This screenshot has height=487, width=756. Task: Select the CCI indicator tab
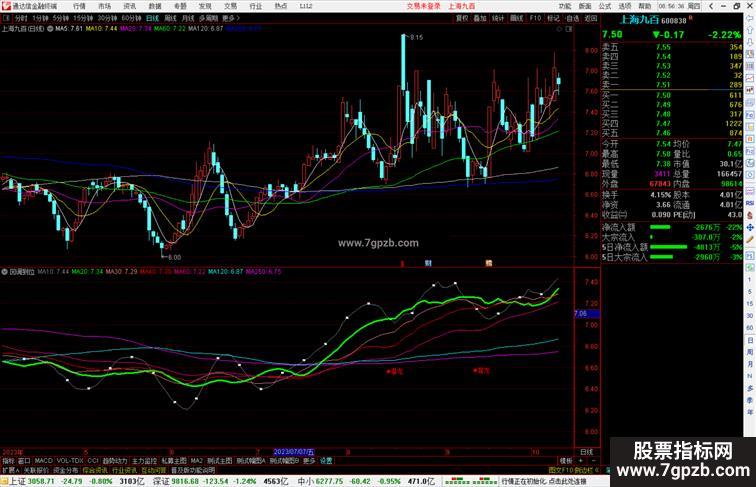click(93, 460)
